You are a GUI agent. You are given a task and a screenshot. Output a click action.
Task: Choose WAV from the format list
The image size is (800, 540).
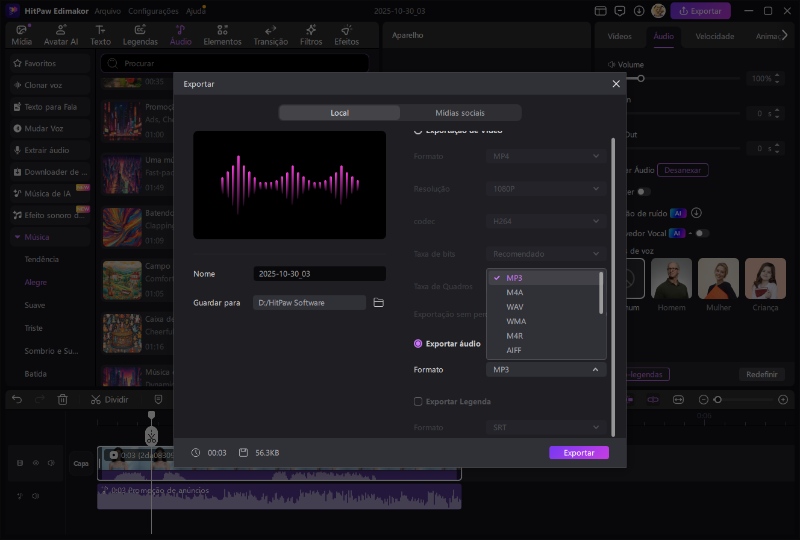tap(515, 307)
